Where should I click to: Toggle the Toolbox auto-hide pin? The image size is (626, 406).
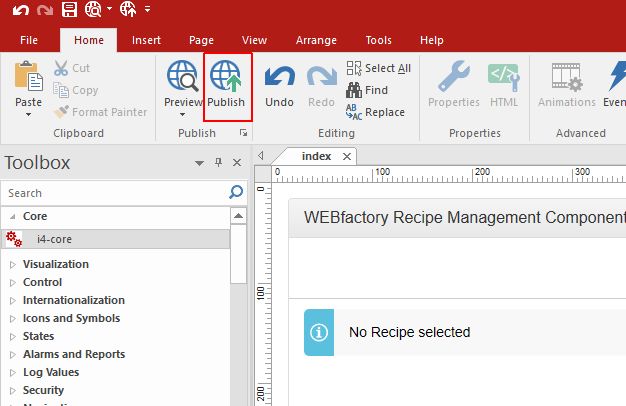(218, 162)
